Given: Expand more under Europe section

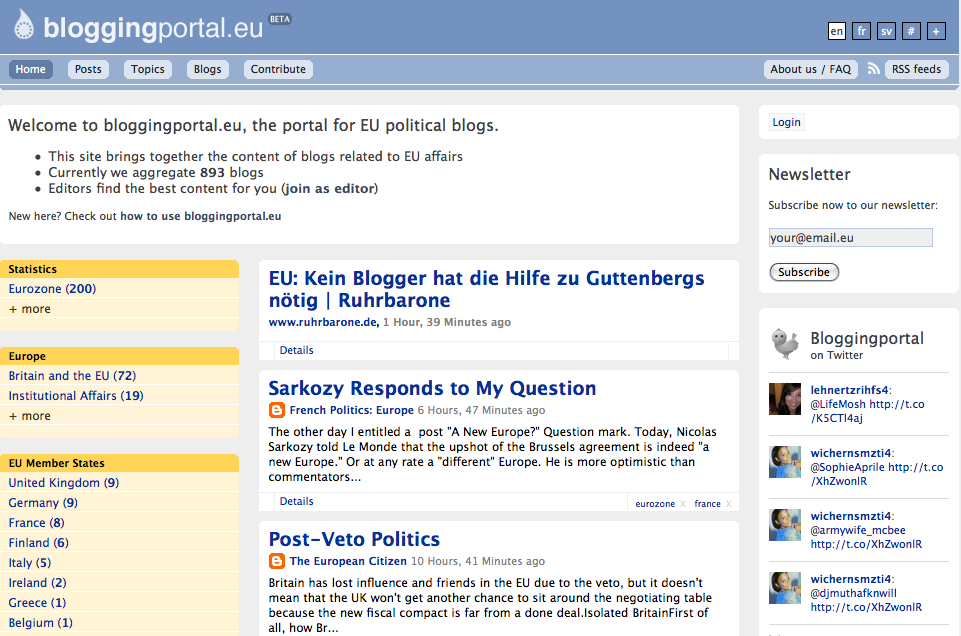Looking at the screenshot, I should click(x=30, y=416).
